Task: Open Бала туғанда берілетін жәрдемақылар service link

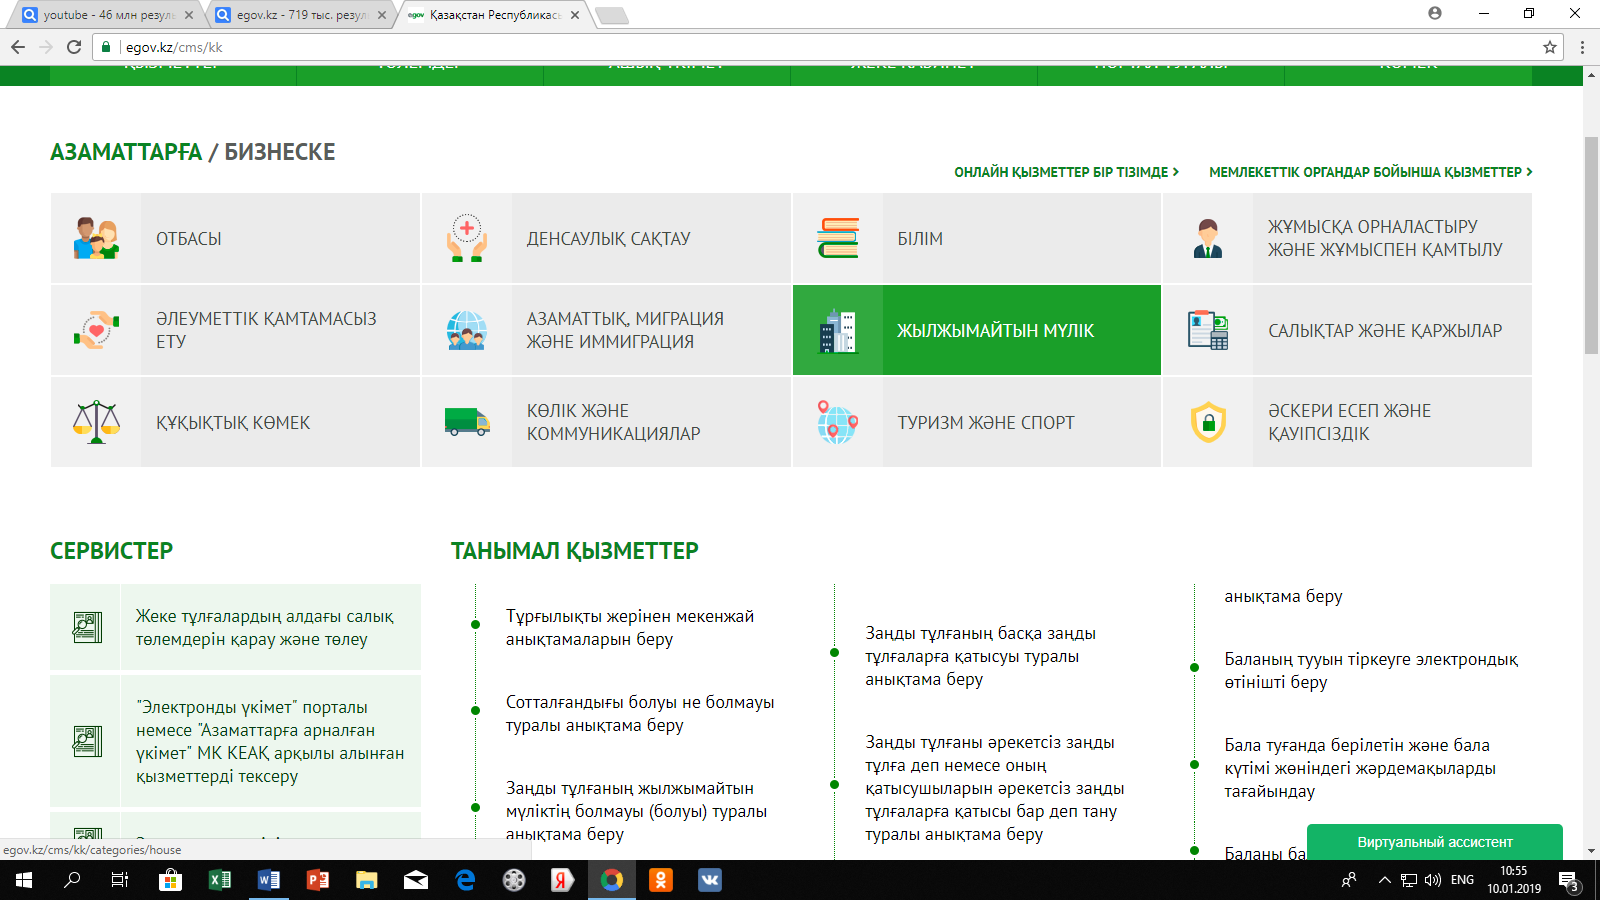Action: click(x=1360, y=768)
